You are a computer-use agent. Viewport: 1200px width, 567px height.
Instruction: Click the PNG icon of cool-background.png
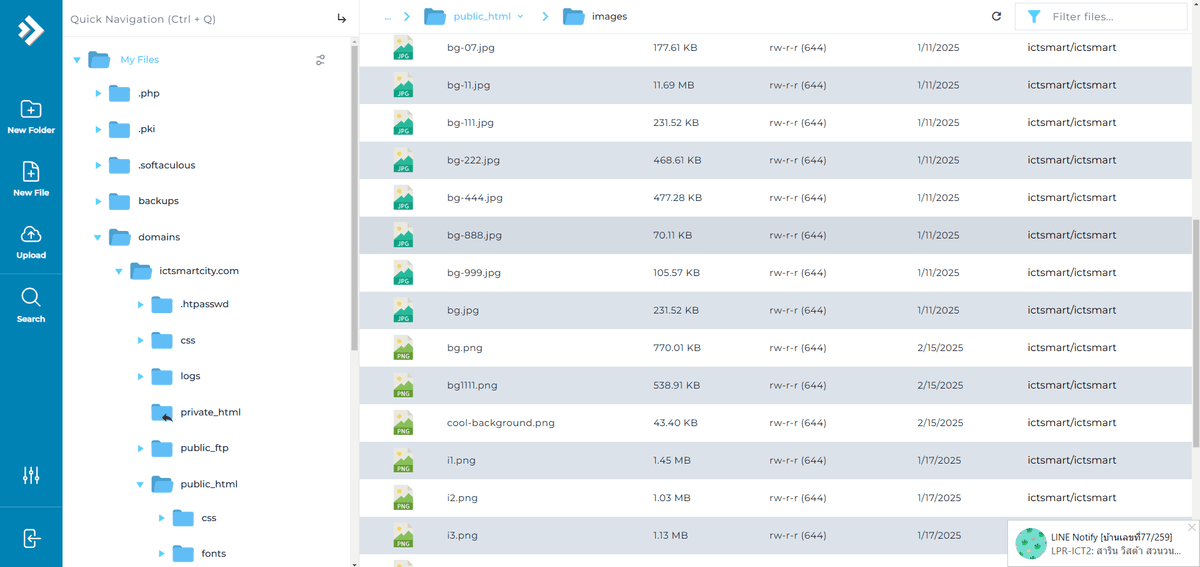403,423
